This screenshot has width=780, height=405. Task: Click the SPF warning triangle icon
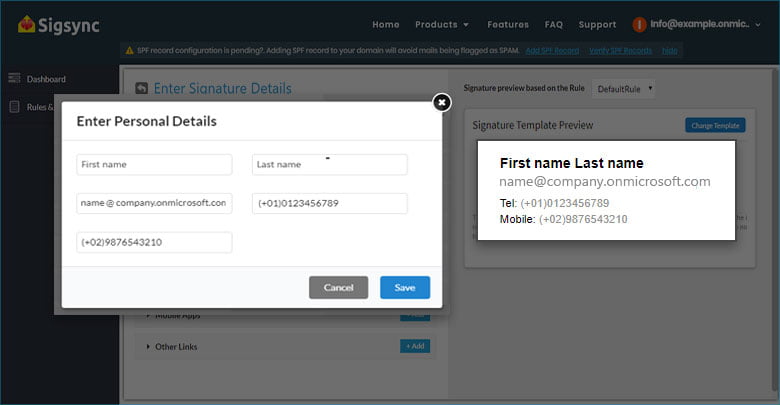[129, 50]
